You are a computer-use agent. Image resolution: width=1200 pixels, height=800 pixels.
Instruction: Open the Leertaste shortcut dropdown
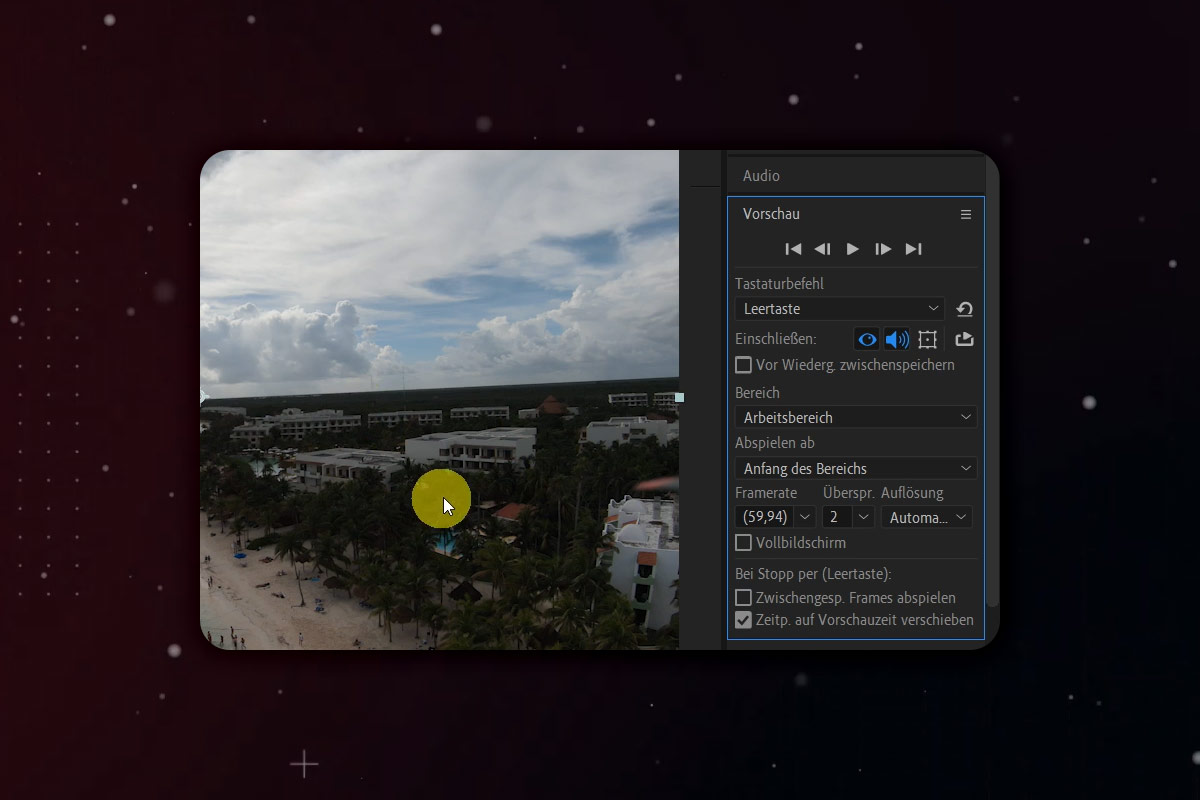(840, 309)
